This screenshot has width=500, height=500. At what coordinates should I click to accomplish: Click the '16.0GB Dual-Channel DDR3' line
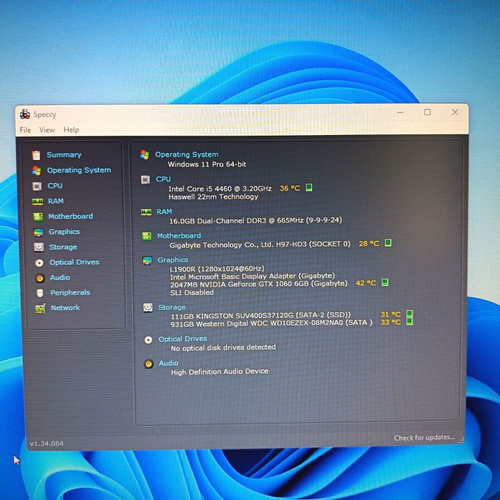[x=256, y=221]
